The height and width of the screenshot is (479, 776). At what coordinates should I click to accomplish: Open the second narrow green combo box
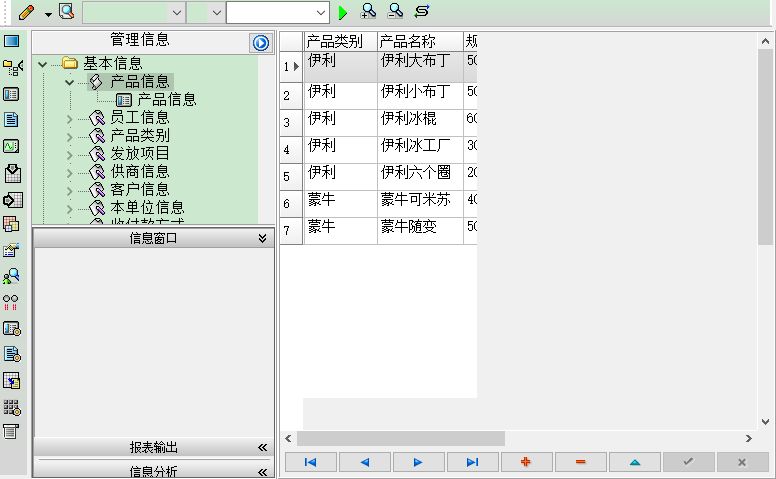tap(206, 12)
